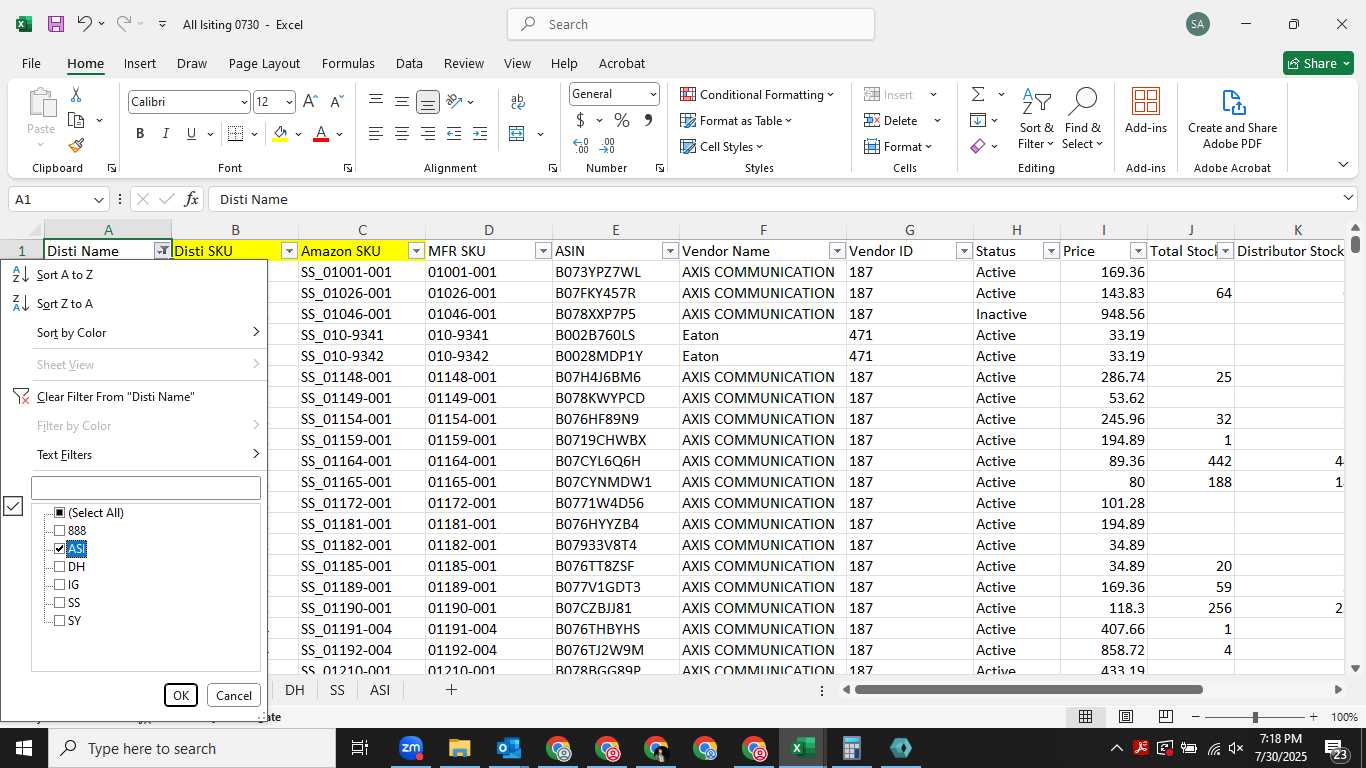Toggle Italic formatting
This screenshot has width=1366, height=768.
pyautogui.click(x=165, y=134)
